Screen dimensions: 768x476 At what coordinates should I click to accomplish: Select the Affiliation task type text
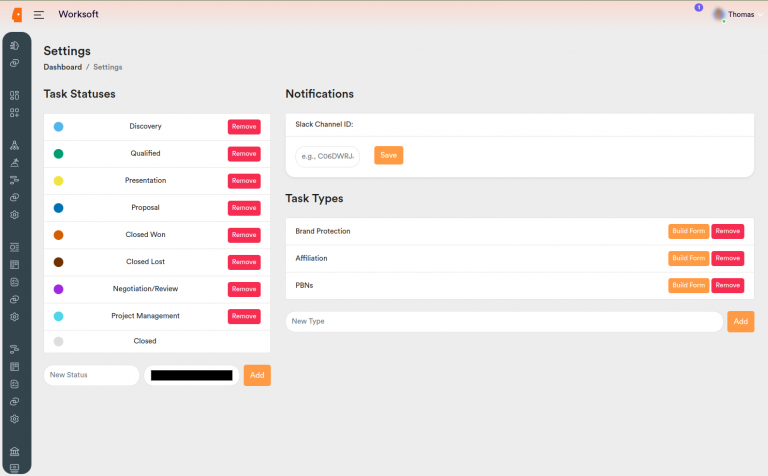pyautogui.click(x=311, y=258)
